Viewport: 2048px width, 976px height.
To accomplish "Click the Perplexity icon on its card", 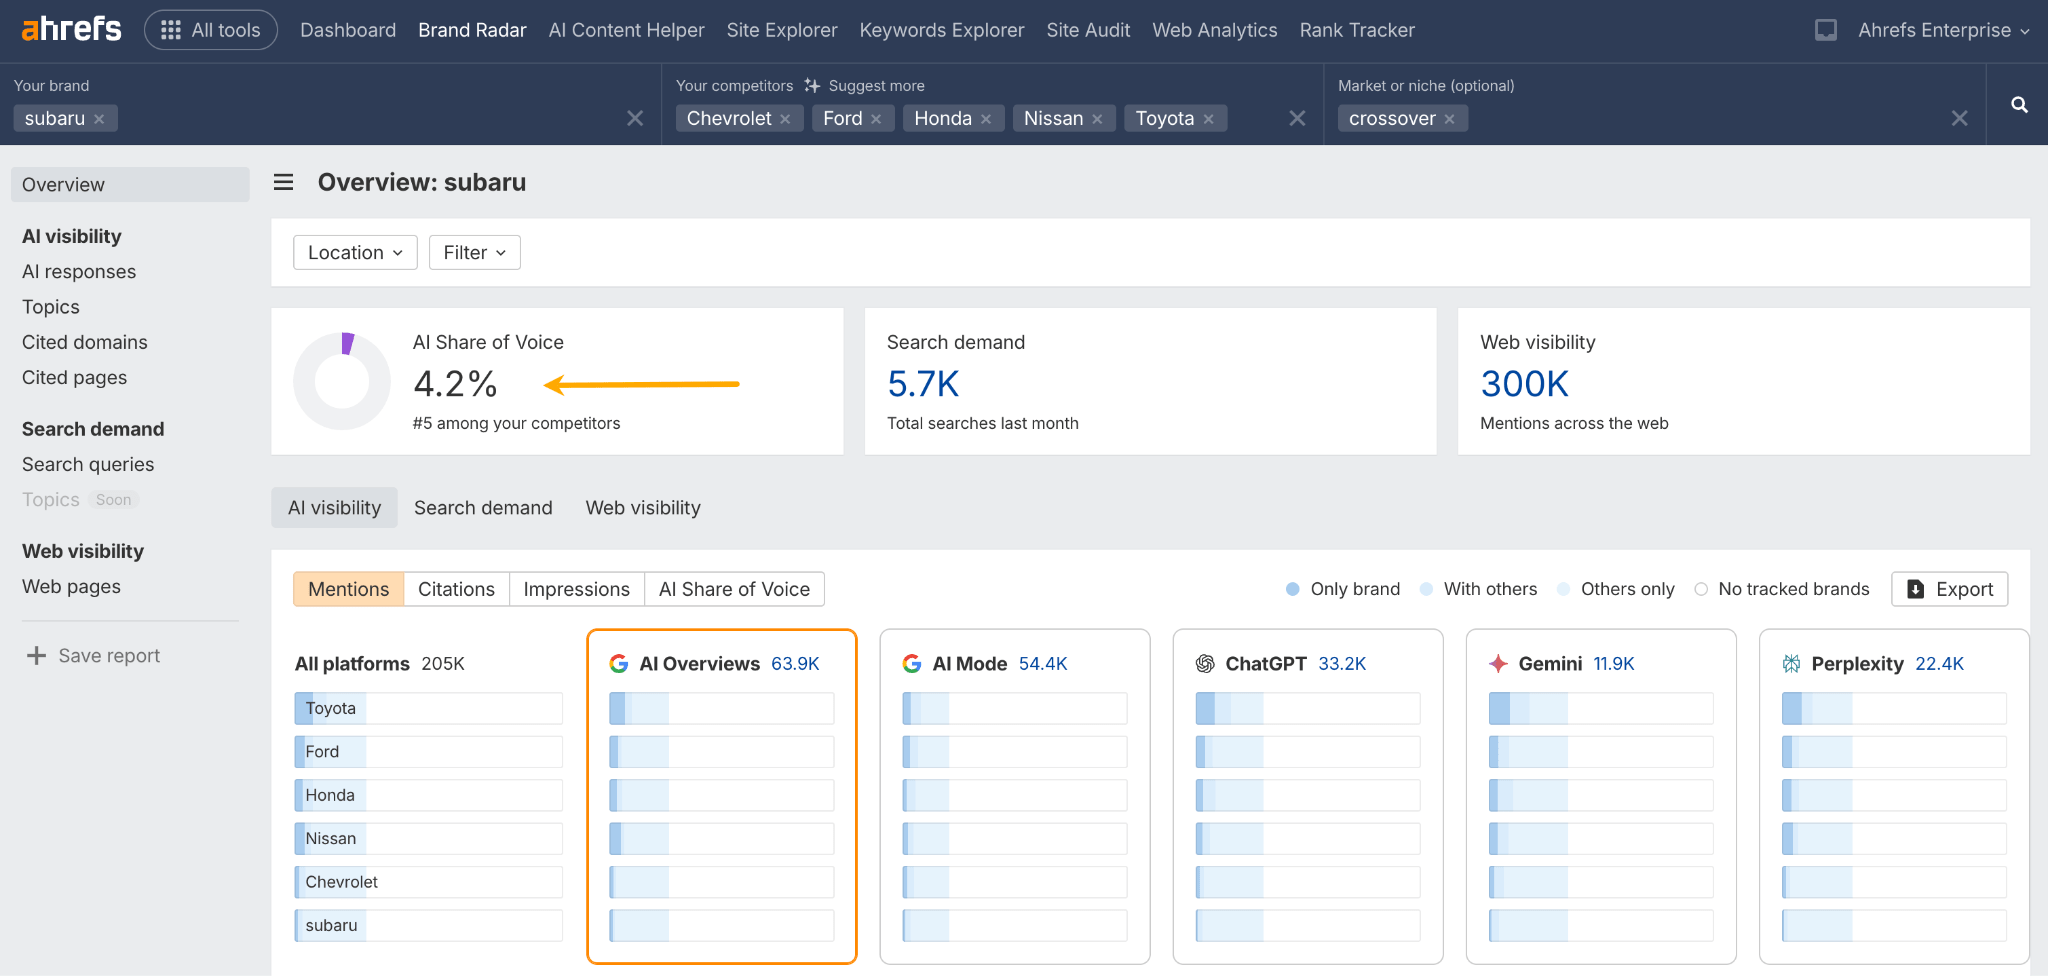I will [x=1790, y=663].
